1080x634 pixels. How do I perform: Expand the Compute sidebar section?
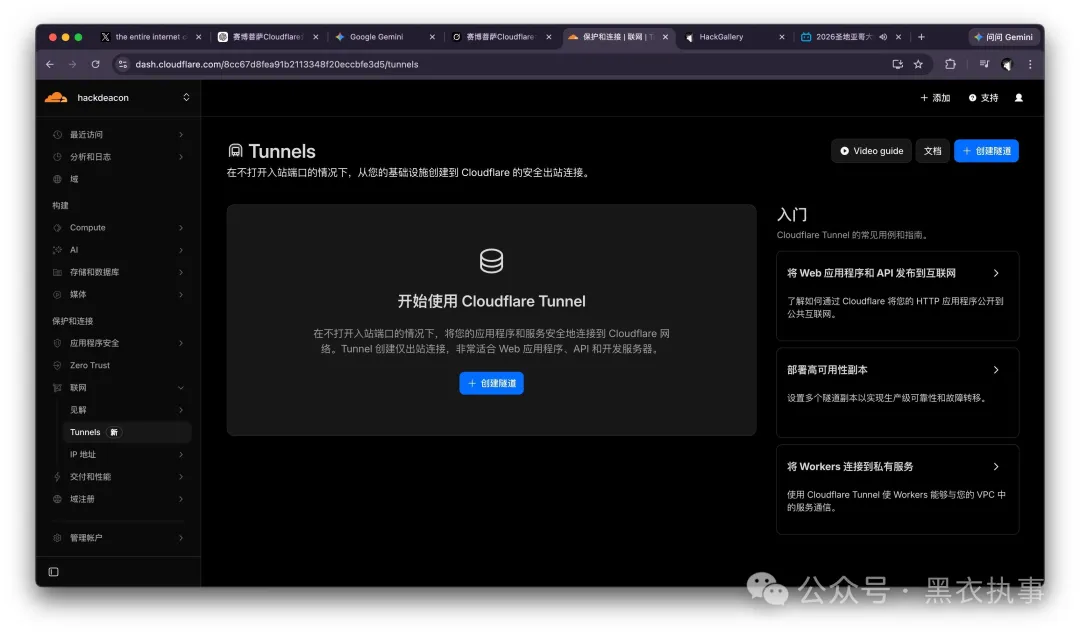click(x=118, y=227)
